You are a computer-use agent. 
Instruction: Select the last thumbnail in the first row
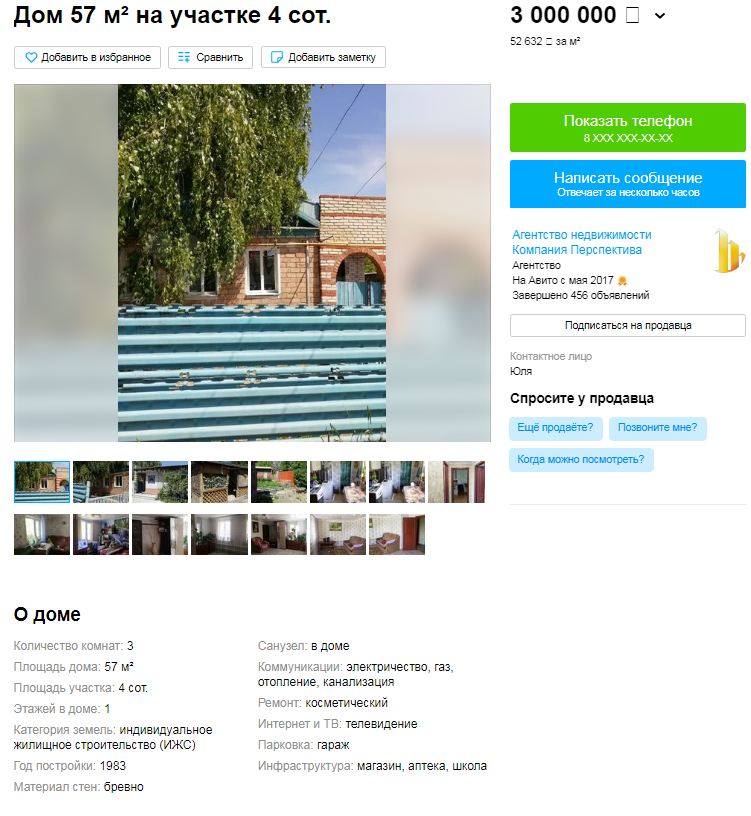pos(456,482)
